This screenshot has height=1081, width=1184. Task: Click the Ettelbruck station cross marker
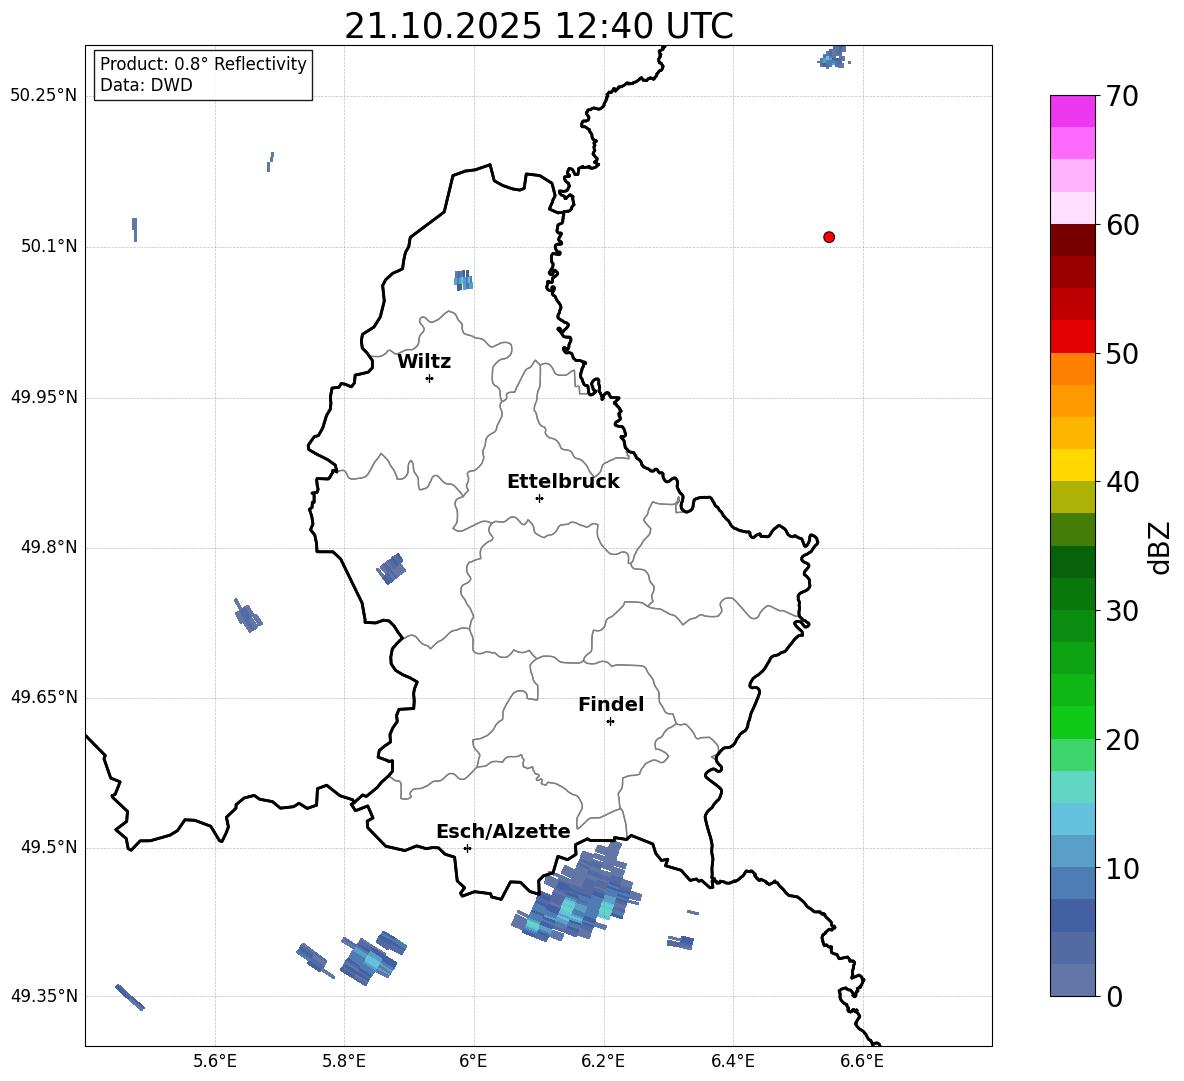click(x=539, y=498)
